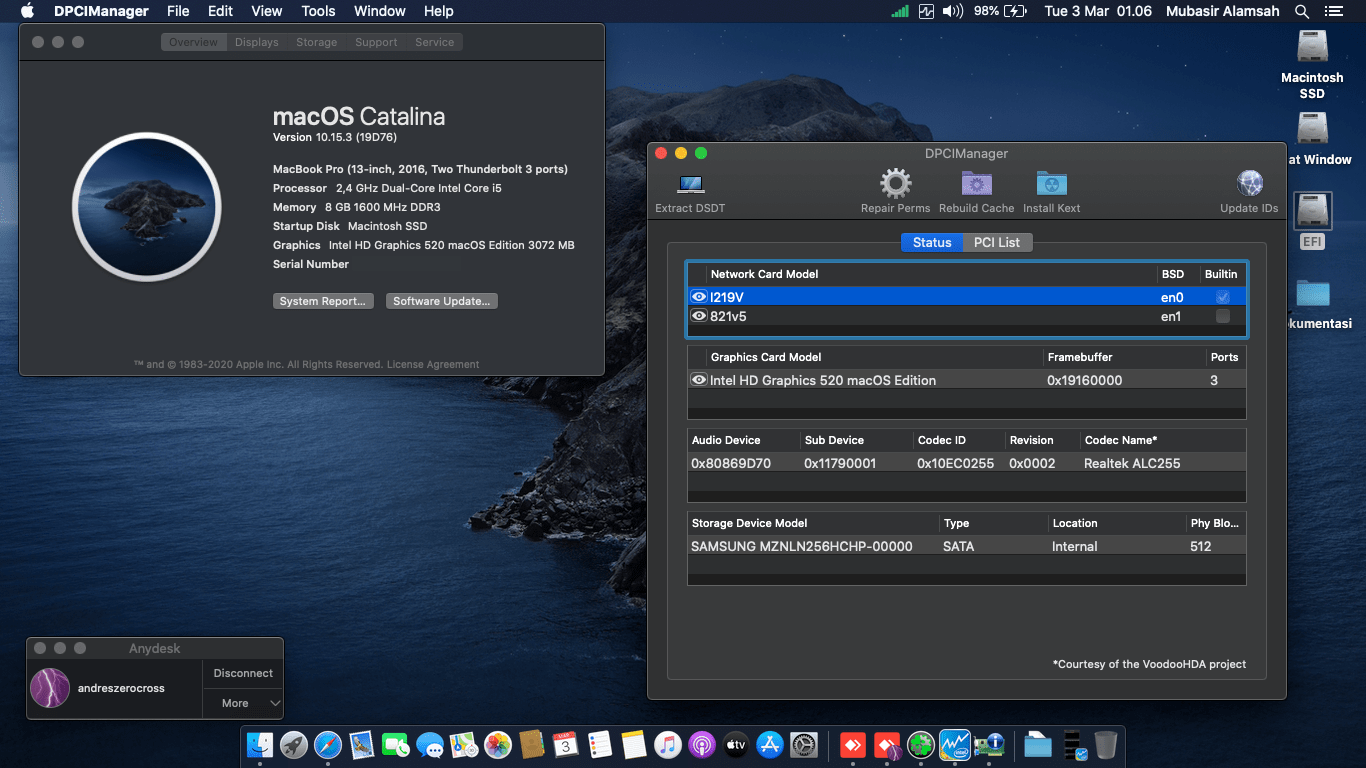The height and width of the screenshot is (768, 1366).
Task: Open System Preferences from the Dock
Action: click(x=804, y=745)
